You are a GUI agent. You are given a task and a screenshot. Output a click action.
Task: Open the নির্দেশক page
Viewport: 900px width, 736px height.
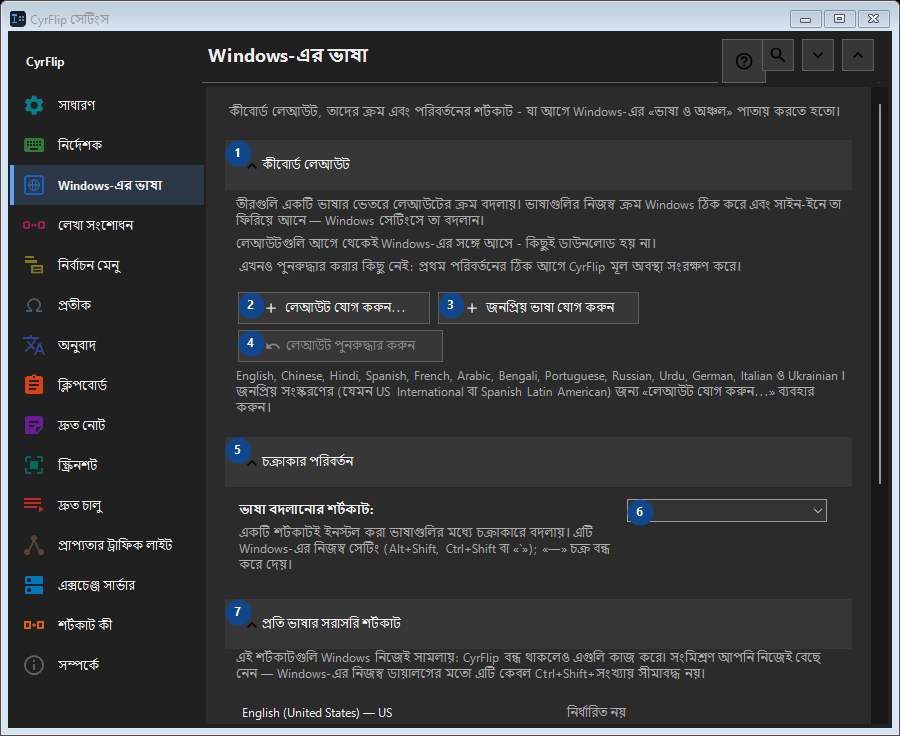click(107, 145)
